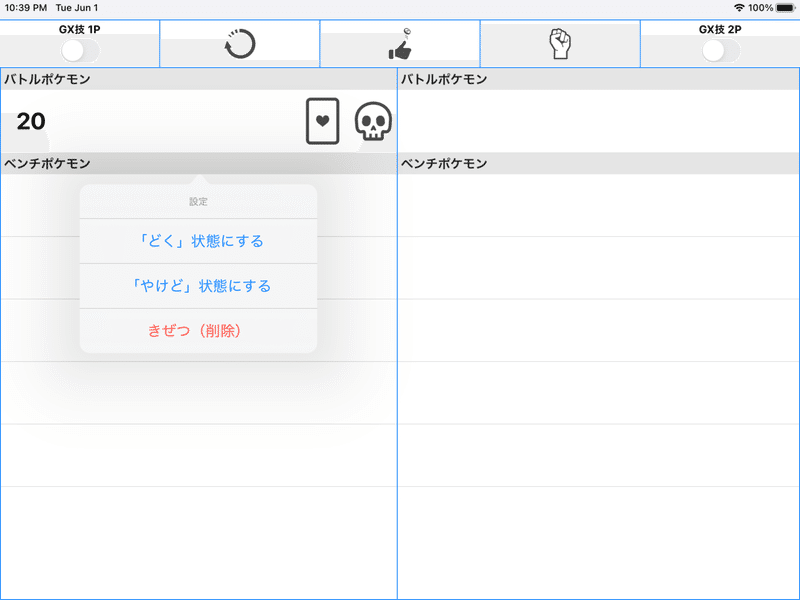Select 「どく」状態にする in the popup

(x=197, y=239)
